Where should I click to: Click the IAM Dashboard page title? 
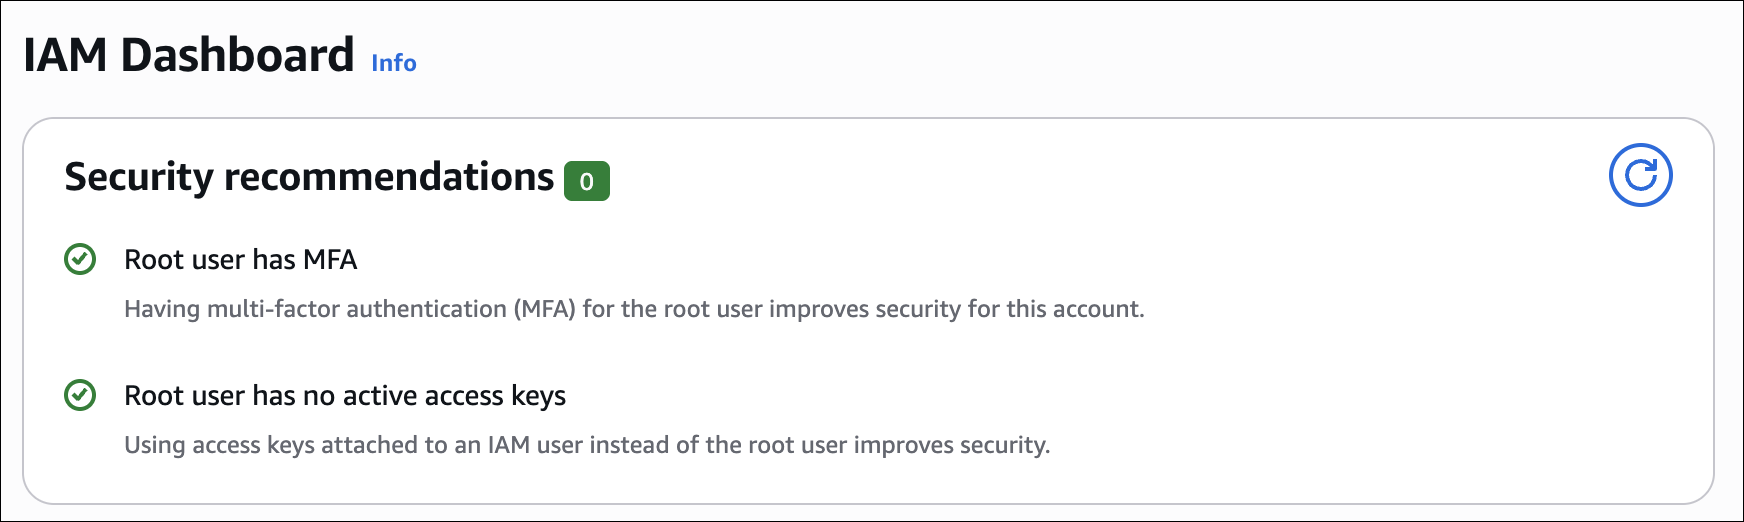(189, 55)
